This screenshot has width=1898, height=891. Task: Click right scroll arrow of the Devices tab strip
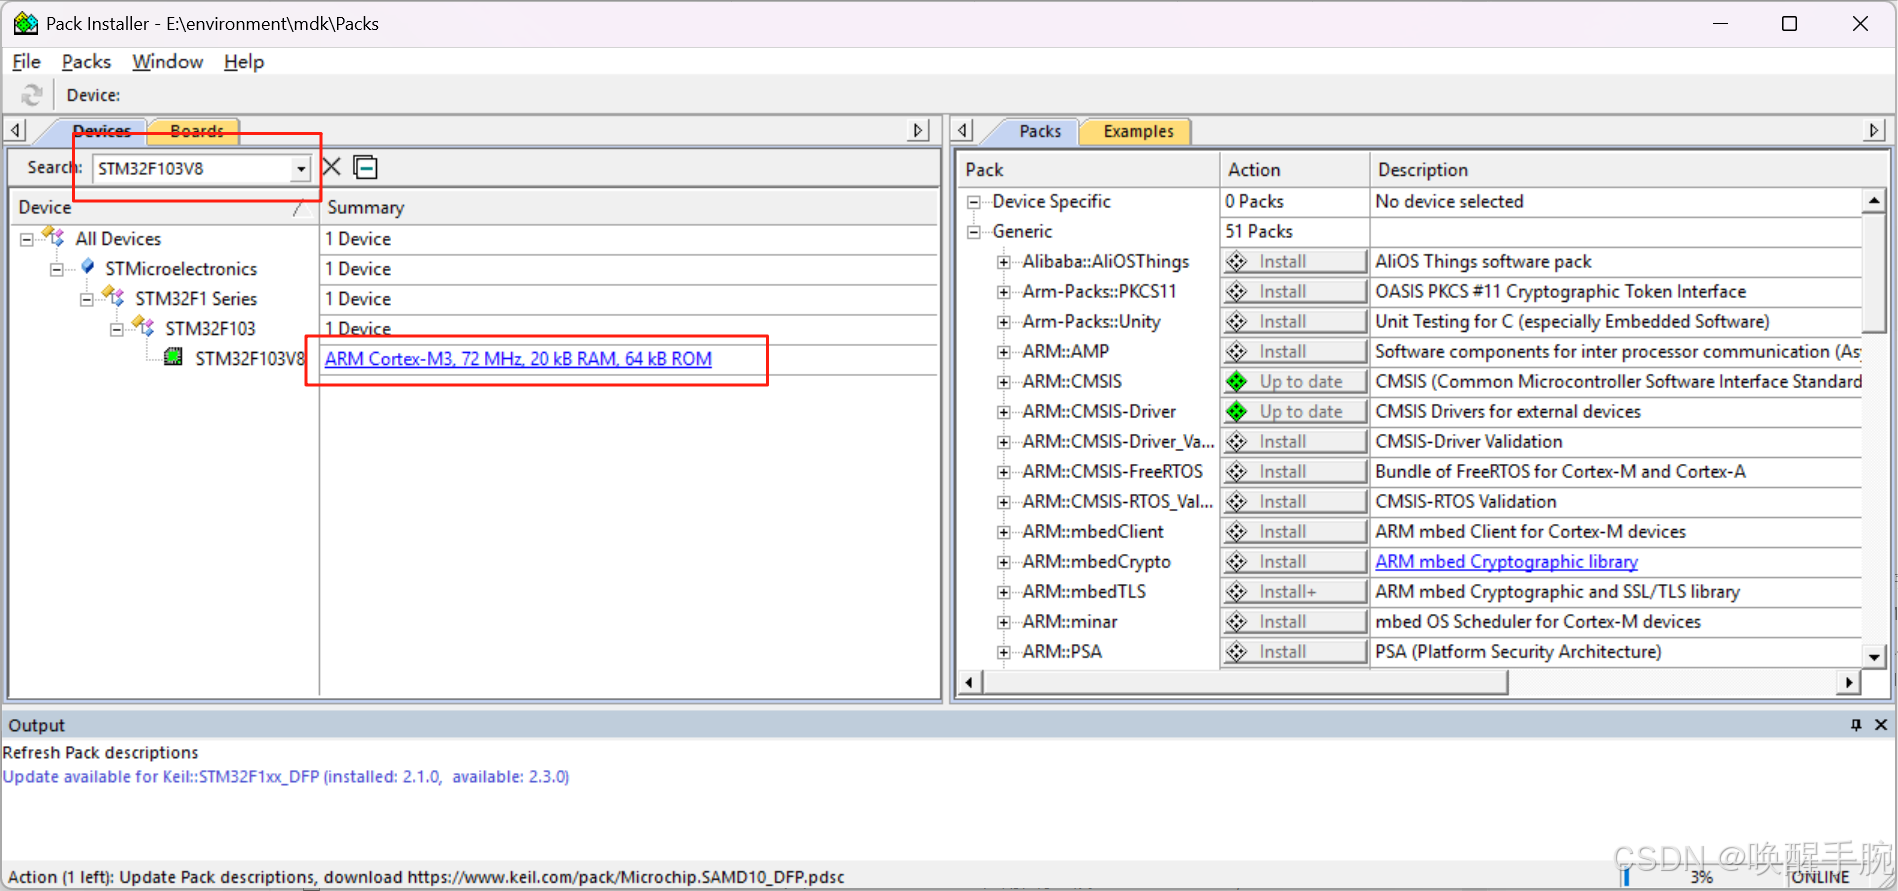[x=918, y=130]
